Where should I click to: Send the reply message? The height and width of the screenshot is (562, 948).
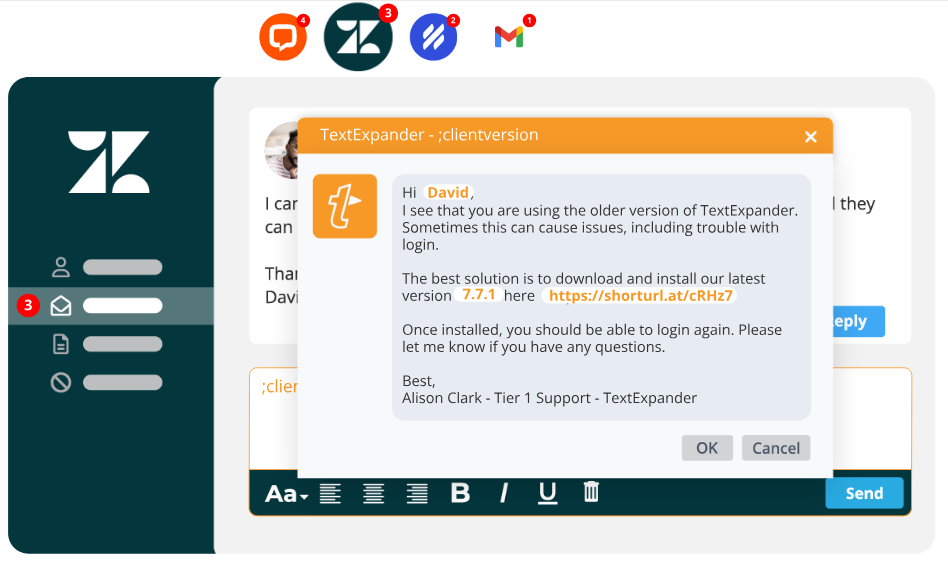(x=864, y=493)
